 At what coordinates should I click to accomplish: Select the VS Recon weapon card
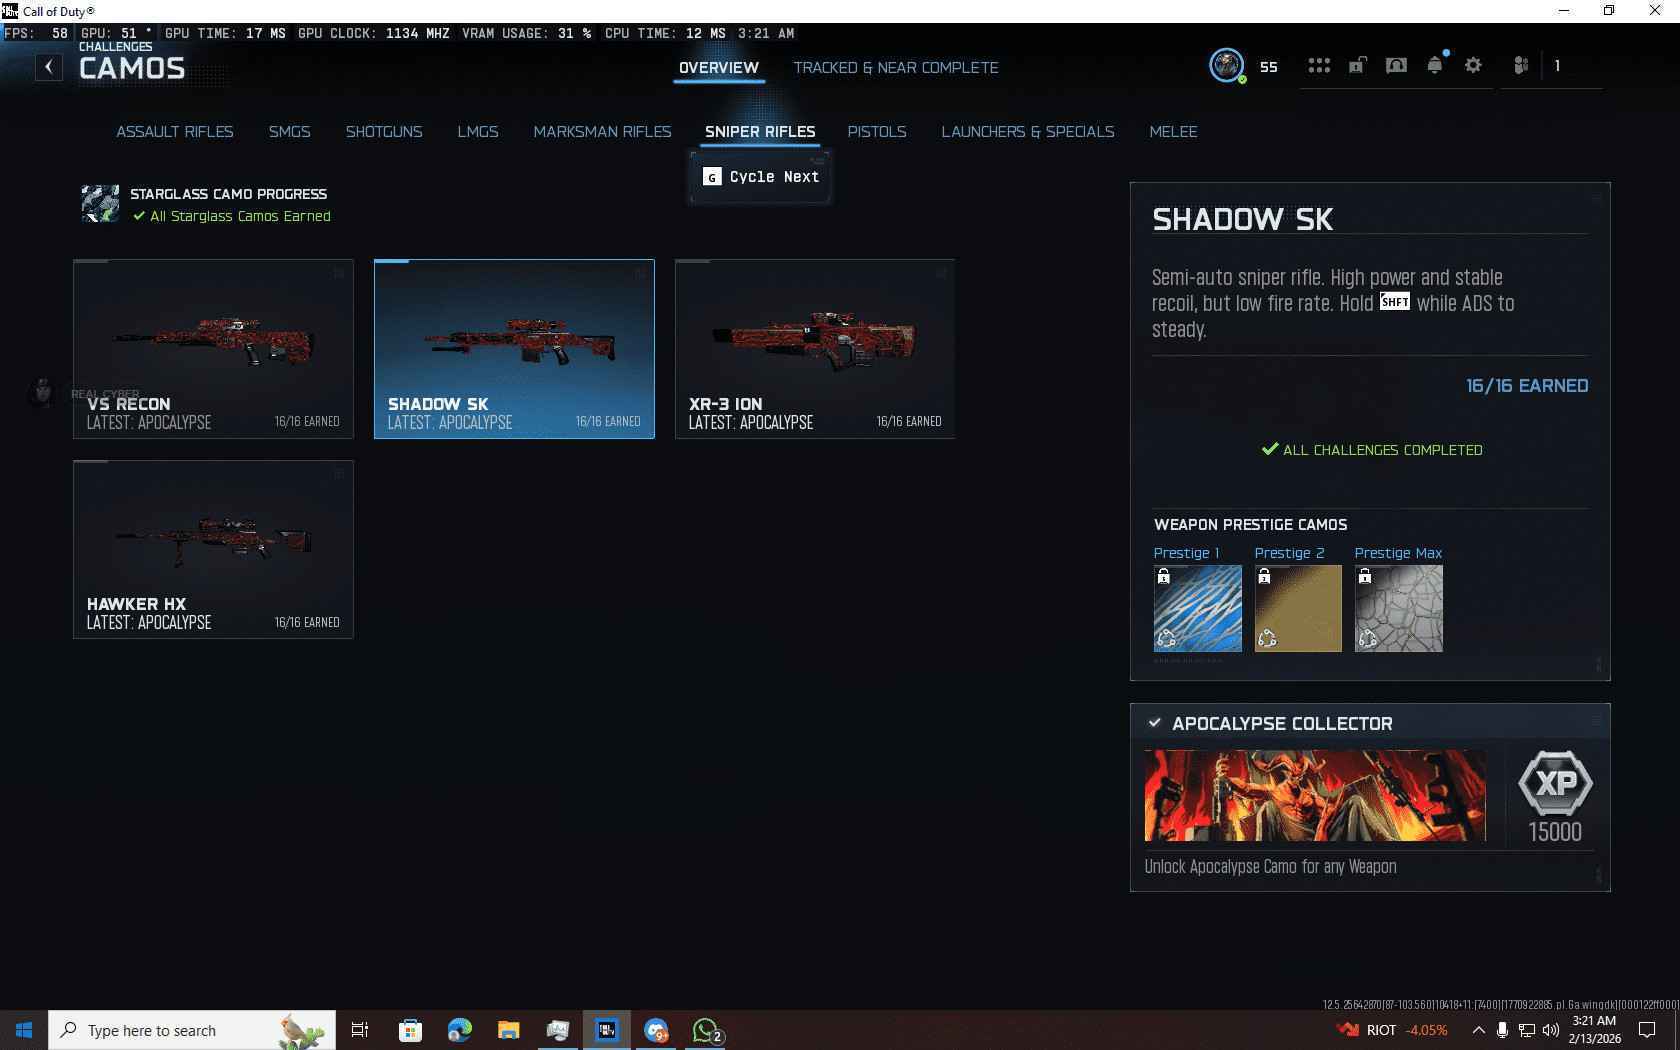pos(213,349)
